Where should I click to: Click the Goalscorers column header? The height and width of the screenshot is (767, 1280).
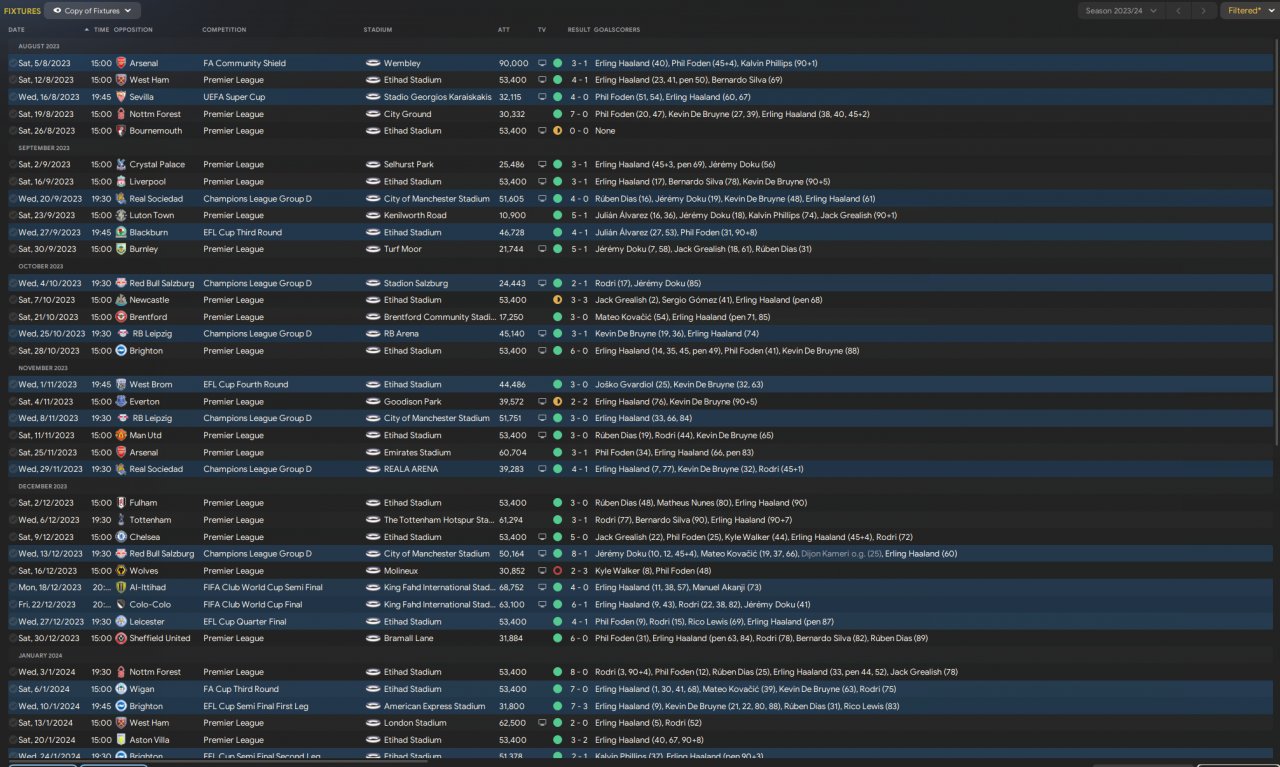tap(617, 30)
